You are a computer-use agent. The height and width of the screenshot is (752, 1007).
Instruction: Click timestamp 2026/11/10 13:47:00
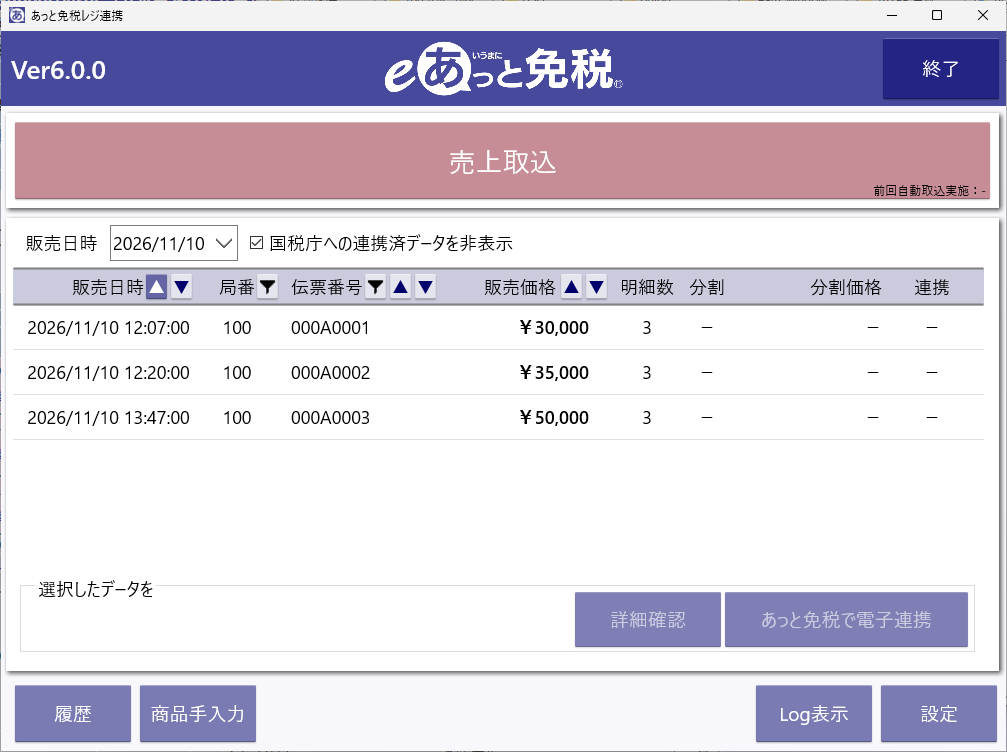pyautogui.click(x=109, y=417)
